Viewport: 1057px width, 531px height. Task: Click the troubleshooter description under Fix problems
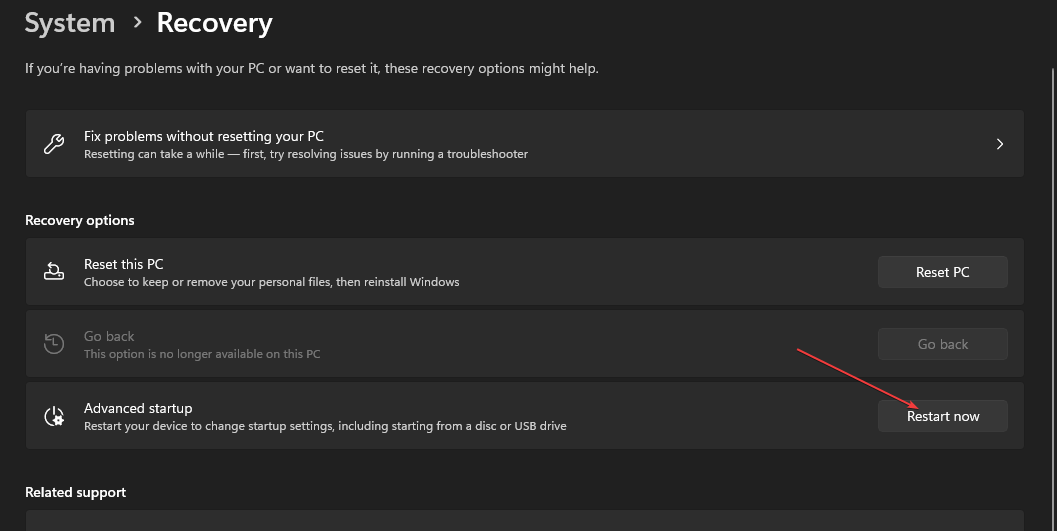306,154
